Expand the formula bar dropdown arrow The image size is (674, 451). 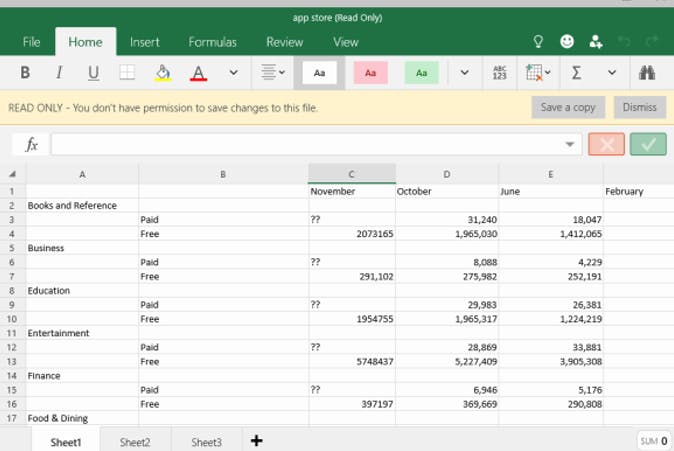click(x=570, y=144)
